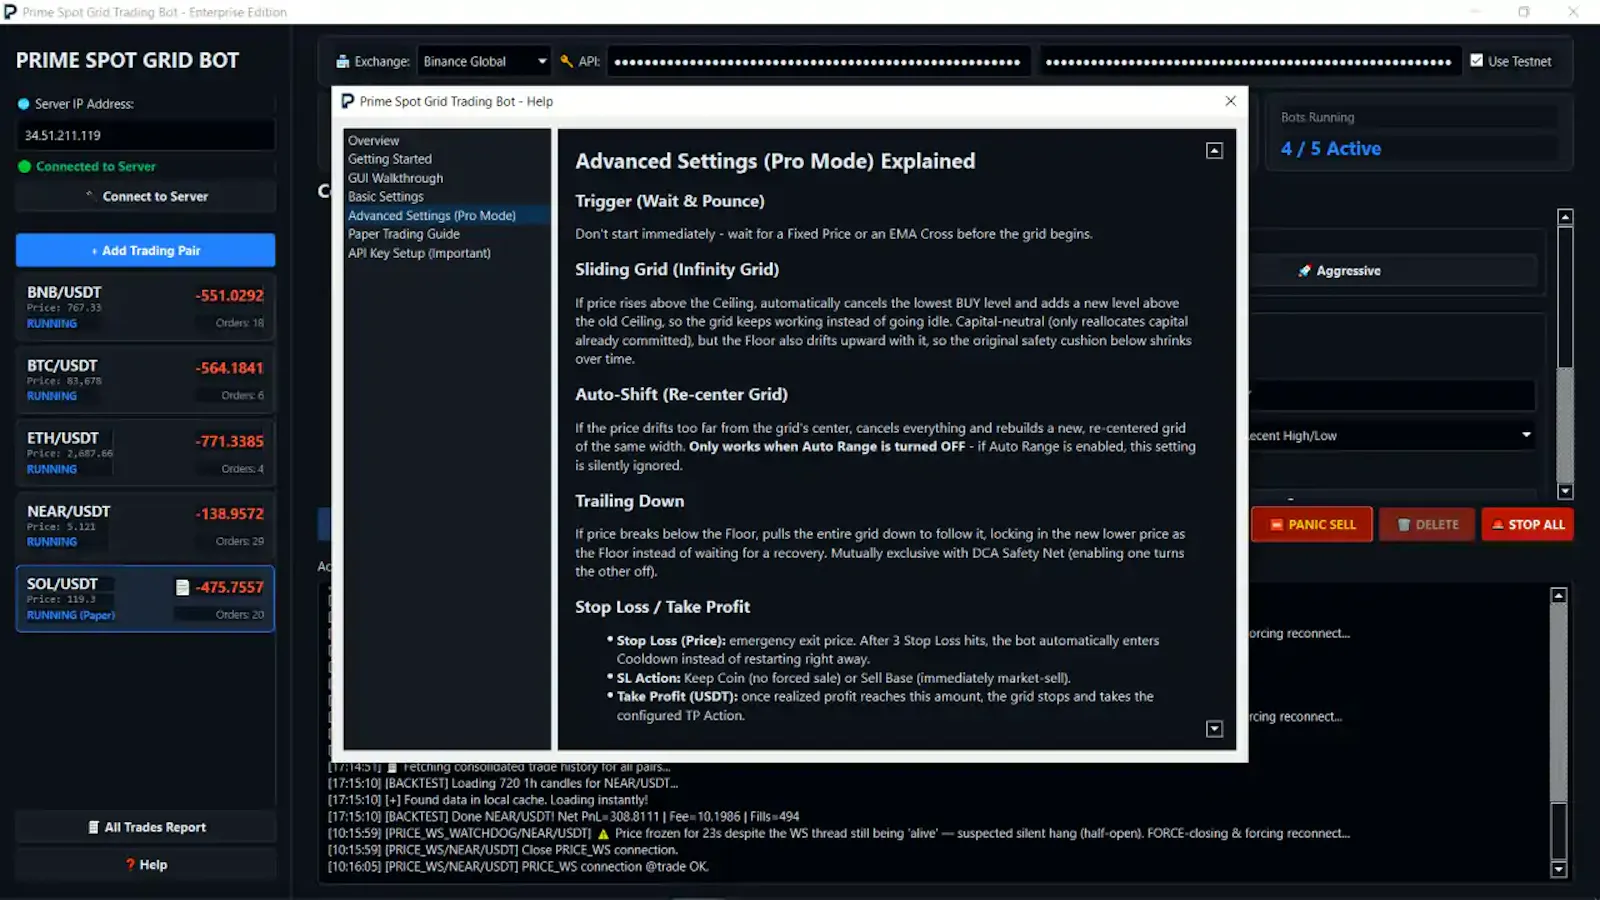1600x900 pixels.
Task: Click the PANIC SELL button
Action: (1312, 524)
